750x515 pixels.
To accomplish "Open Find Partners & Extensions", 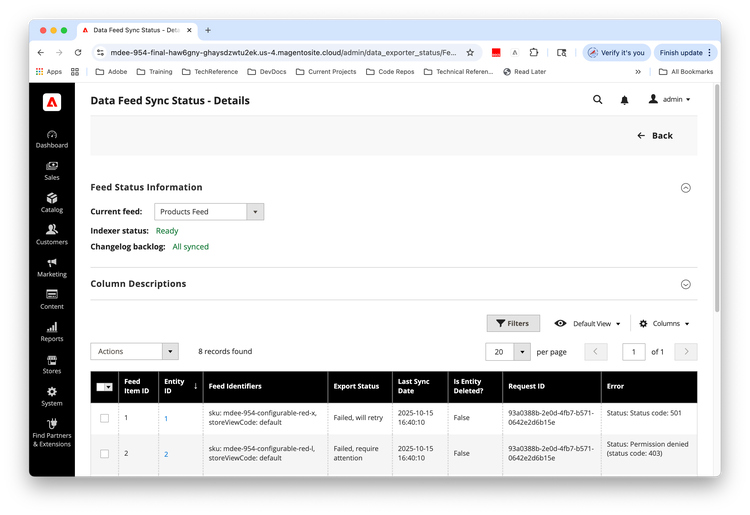I will [x=52, y=433].
